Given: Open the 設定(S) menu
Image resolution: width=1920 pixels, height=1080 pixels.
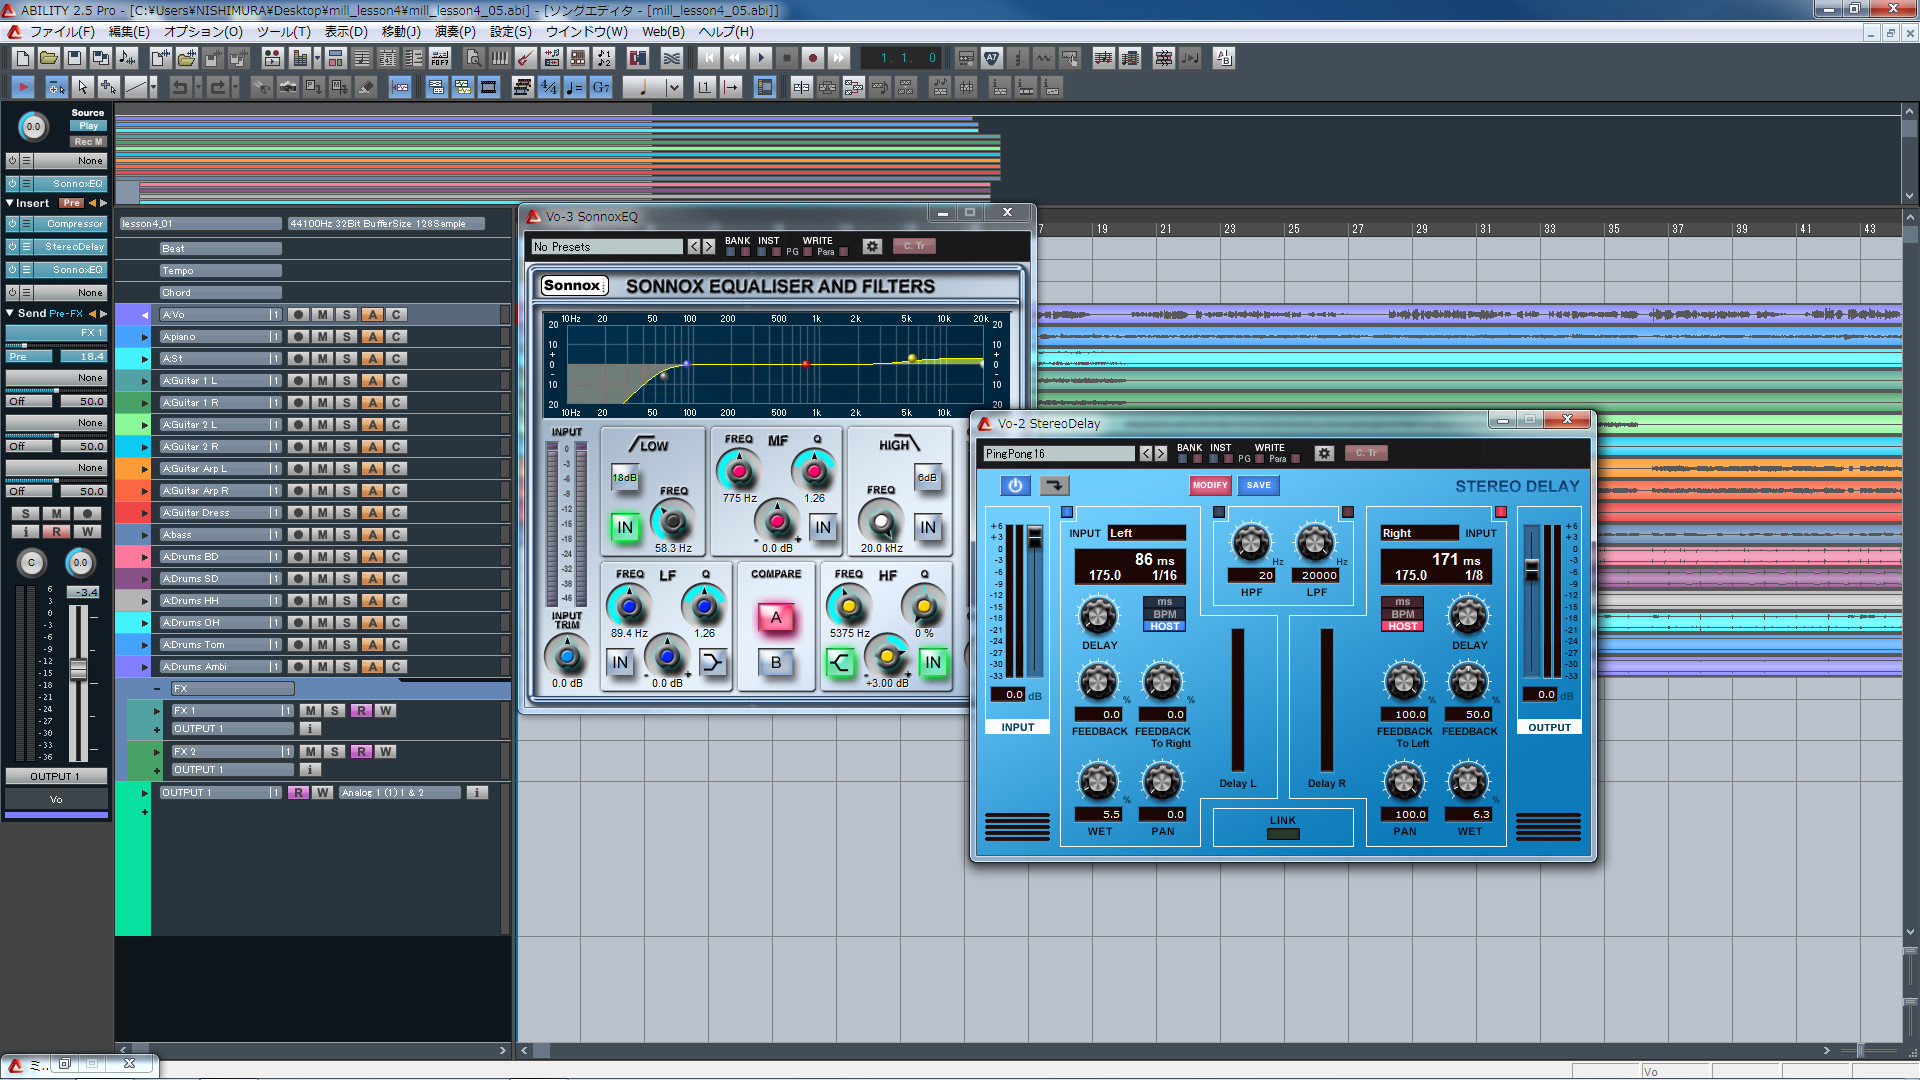Looking at the screenshot, I should [510, 32].
